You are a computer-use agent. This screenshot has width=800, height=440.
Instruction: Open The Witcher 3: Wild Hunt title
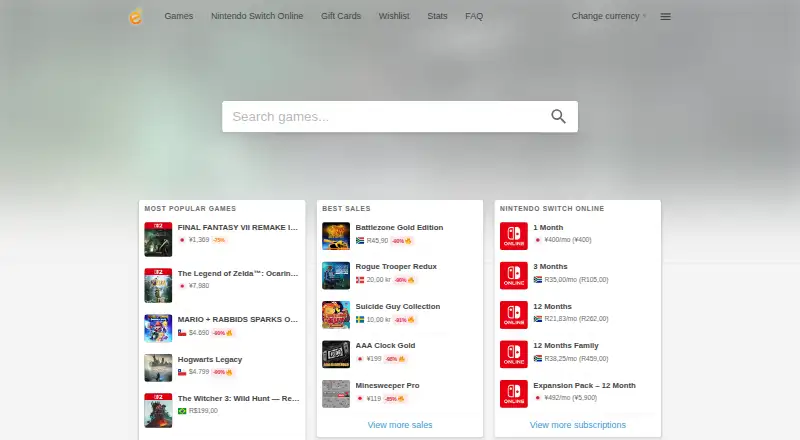click(238, 398)
